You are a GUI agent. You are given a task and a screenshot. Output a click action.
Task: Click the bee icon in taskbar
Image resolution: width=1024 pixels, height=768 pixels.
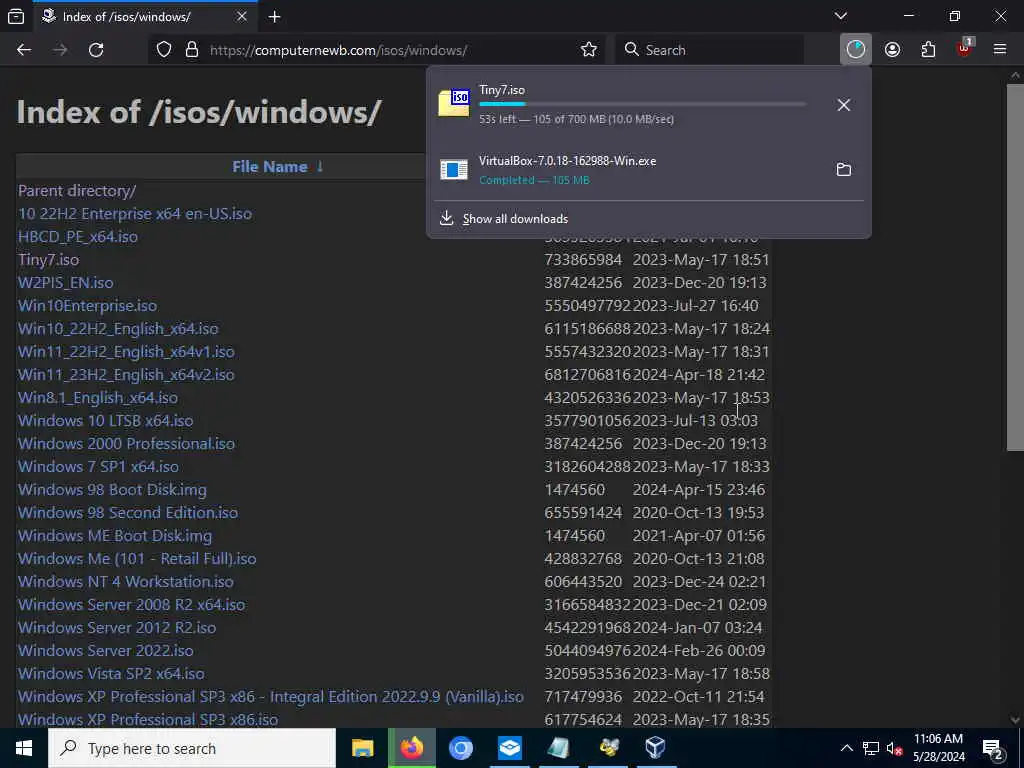coord(607,748)
